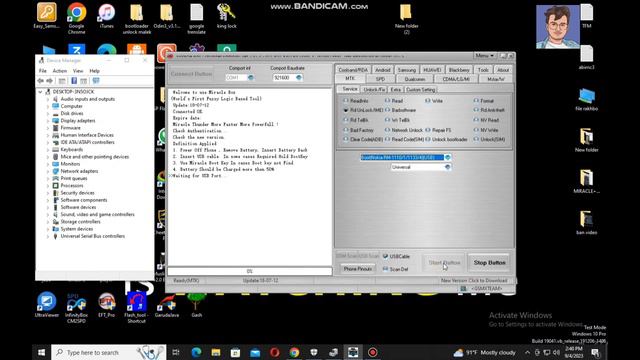Image resolution: width=640 pixels, height=360 pixels.
Task: Collapse the DESKTOP root node
Action: point(40,92)
